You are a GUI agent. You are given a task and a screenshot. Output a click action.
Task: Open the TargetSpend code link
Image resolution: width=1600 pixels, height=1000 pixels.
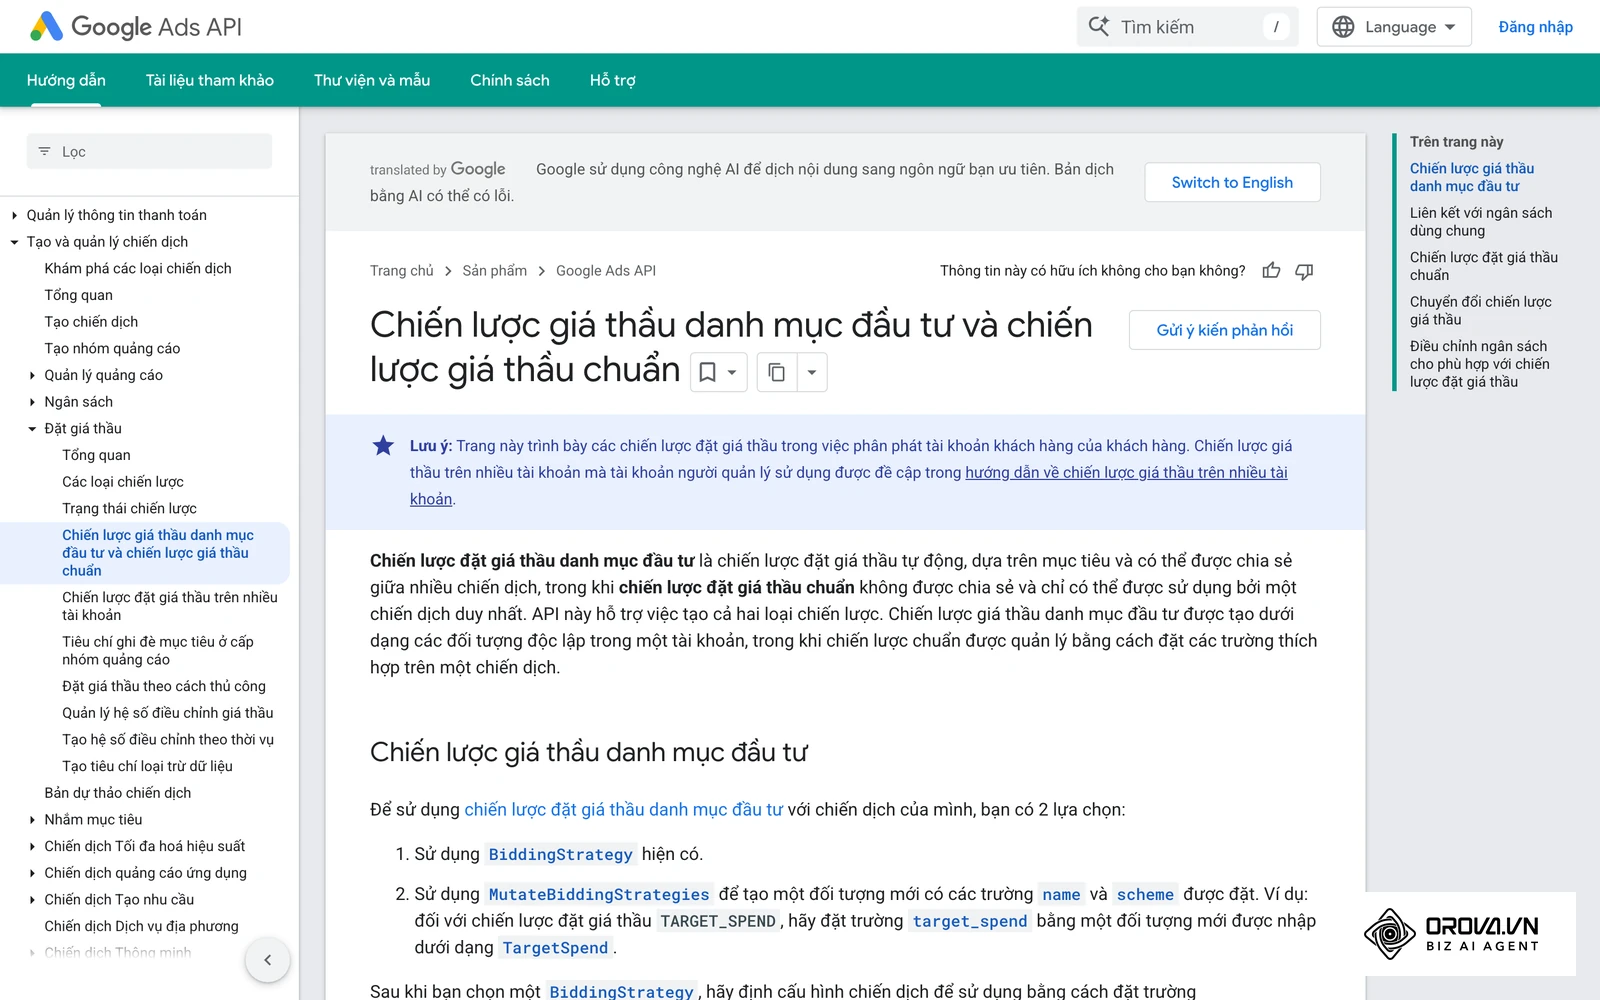tap(555, 948)
